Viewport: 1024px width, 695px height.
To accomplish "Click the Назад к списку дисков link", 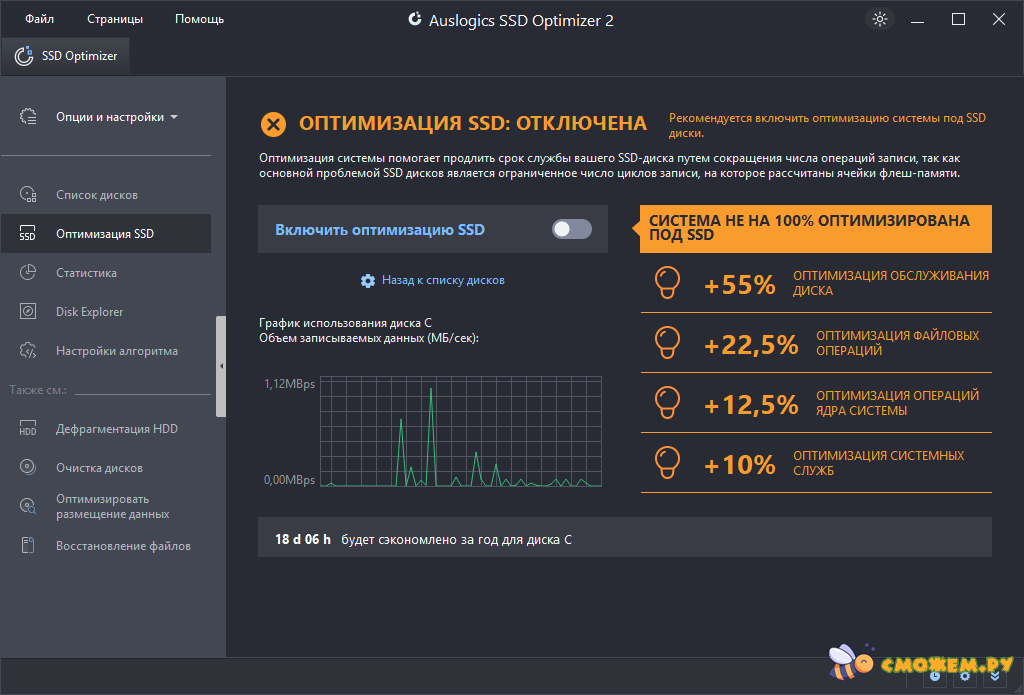I will (442, 281).
